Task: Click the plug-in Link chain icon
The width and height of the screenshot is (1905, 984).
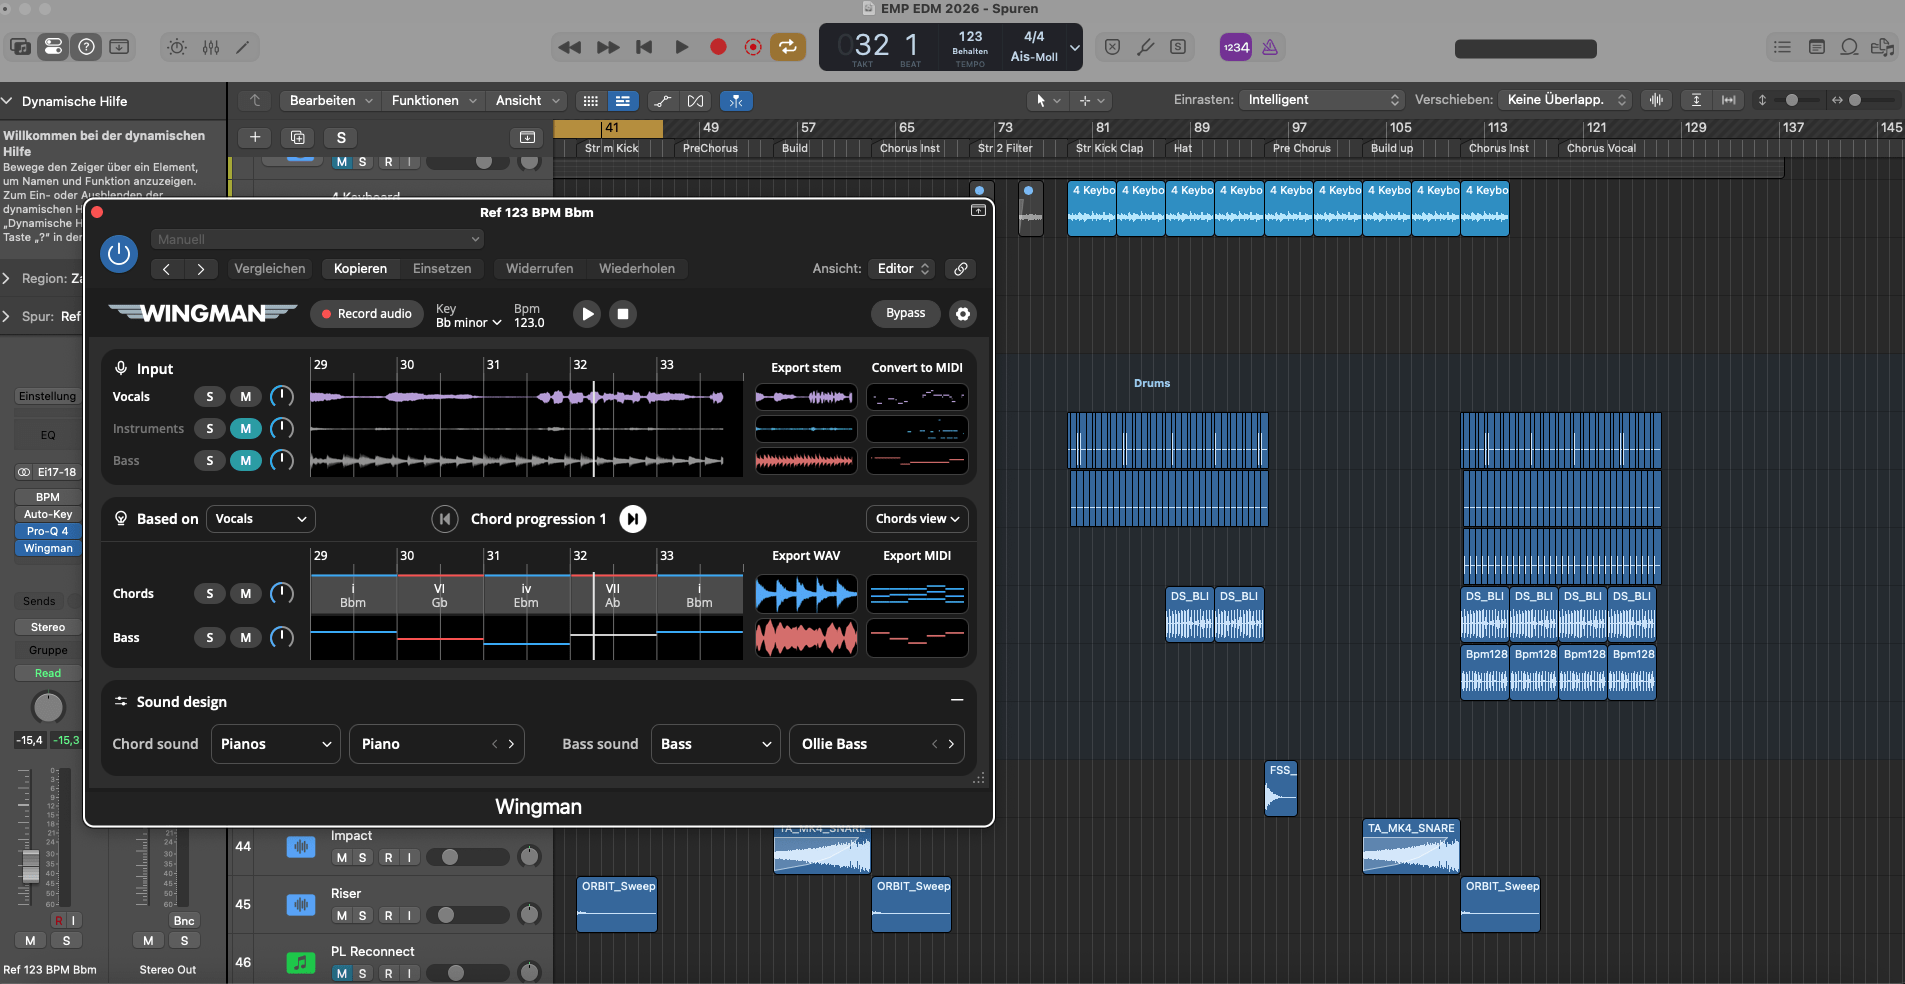Action: click(x=960, y=269)
